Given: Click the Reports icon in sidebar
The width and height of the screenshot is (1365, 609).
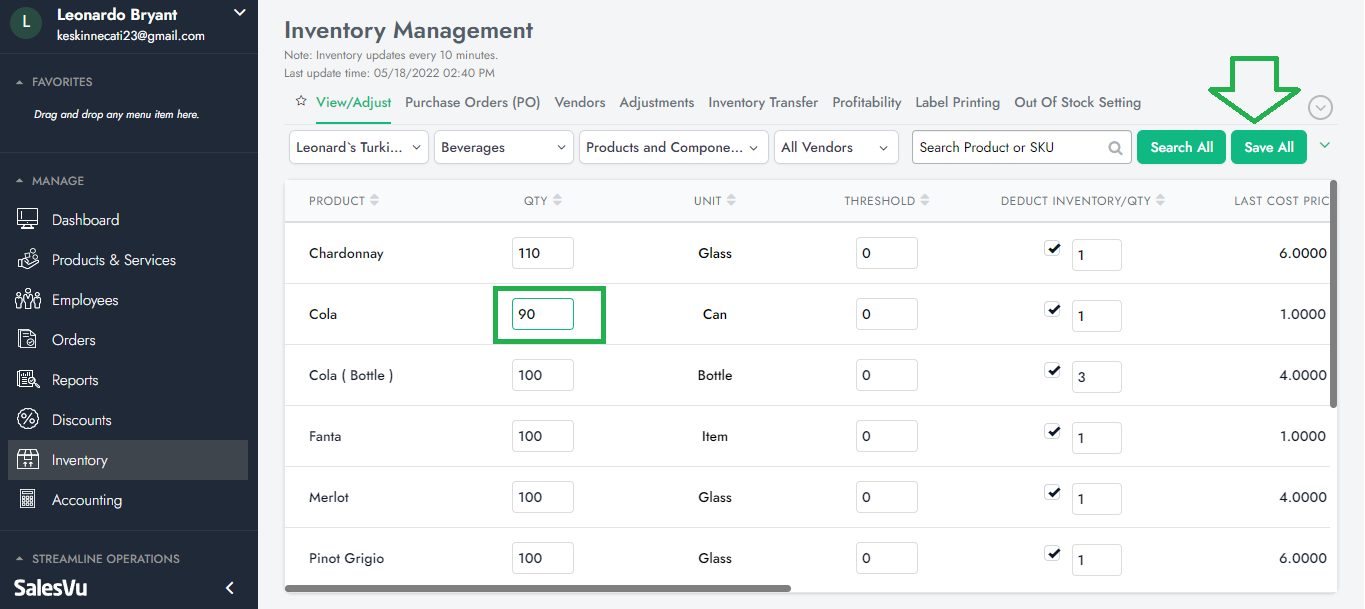Looking at the screenshot, I should 28,380.
